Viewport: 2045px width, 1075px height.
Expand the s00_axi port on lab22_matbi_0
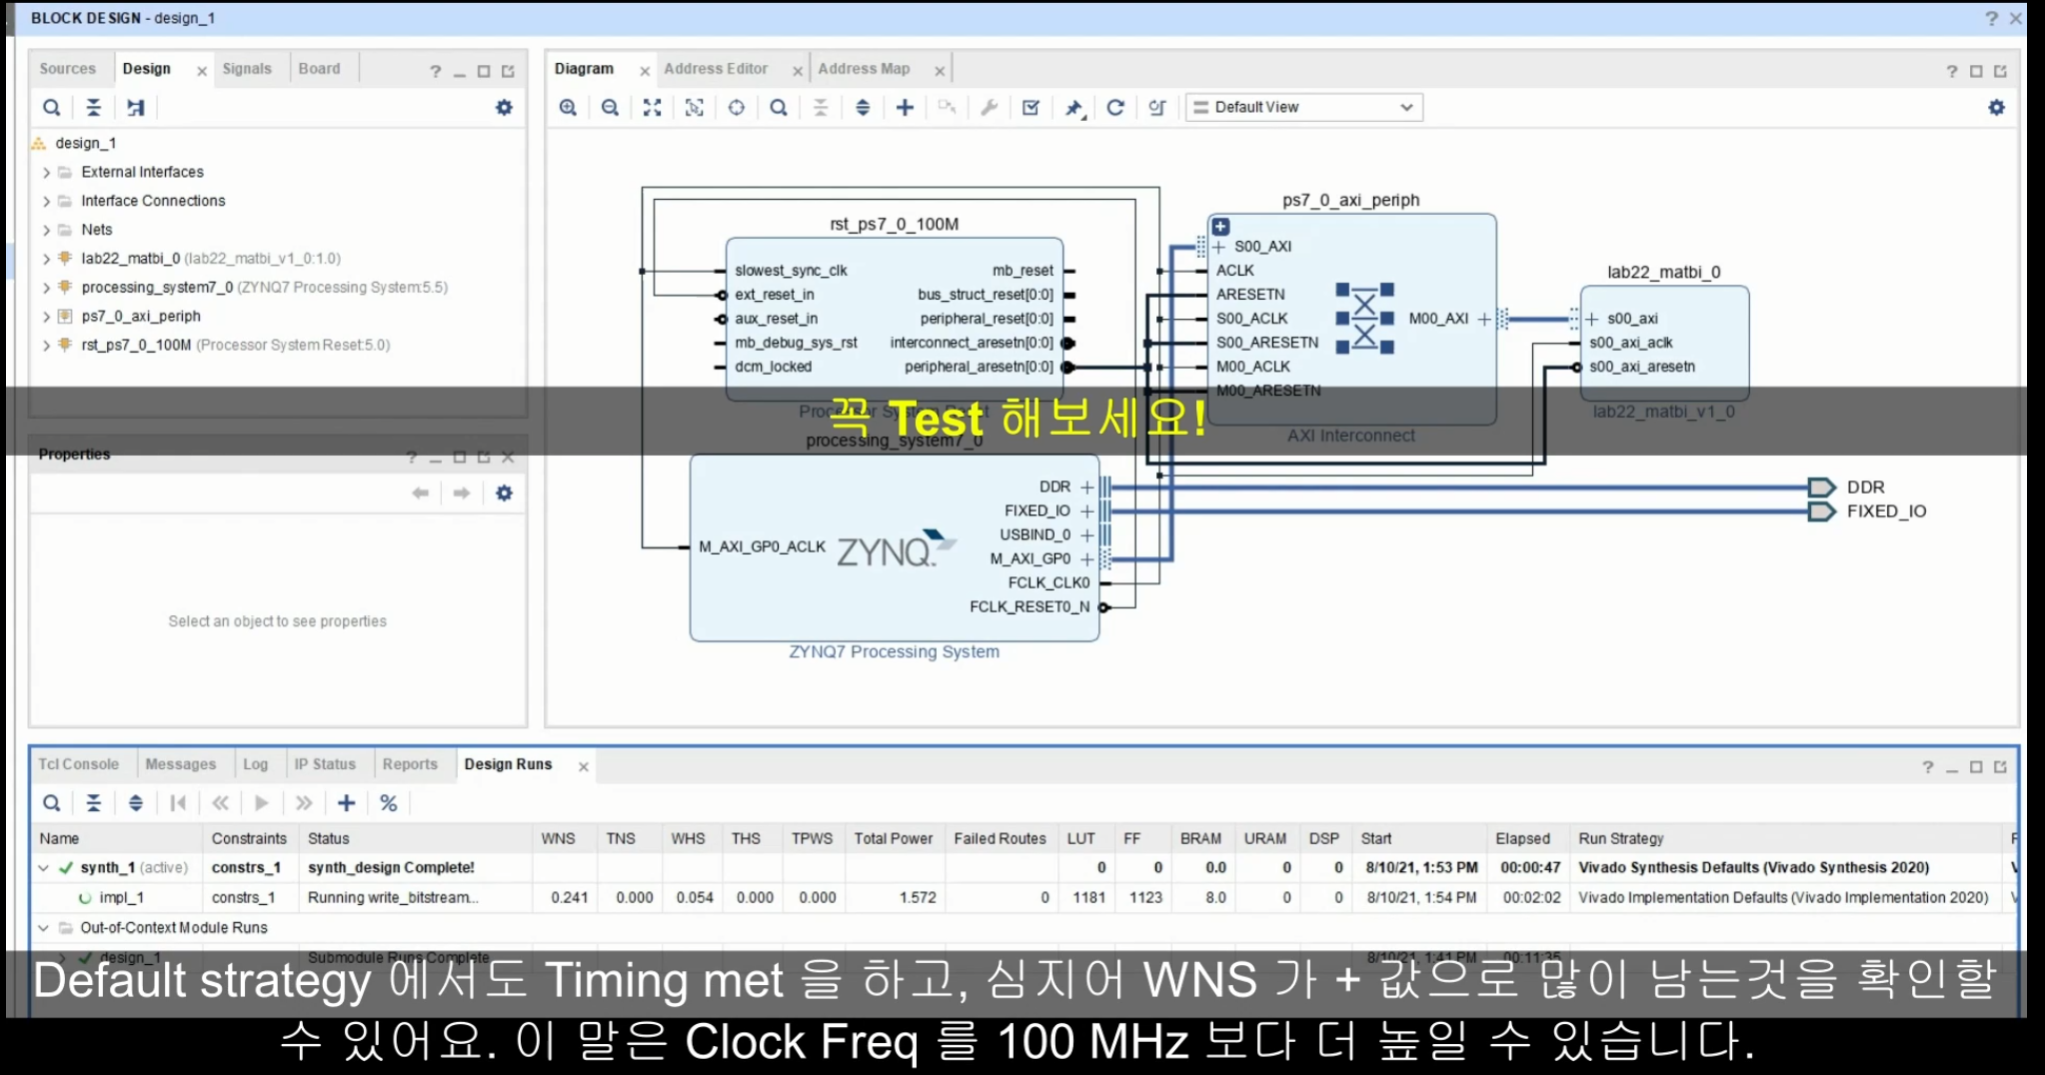[1592, 319]
